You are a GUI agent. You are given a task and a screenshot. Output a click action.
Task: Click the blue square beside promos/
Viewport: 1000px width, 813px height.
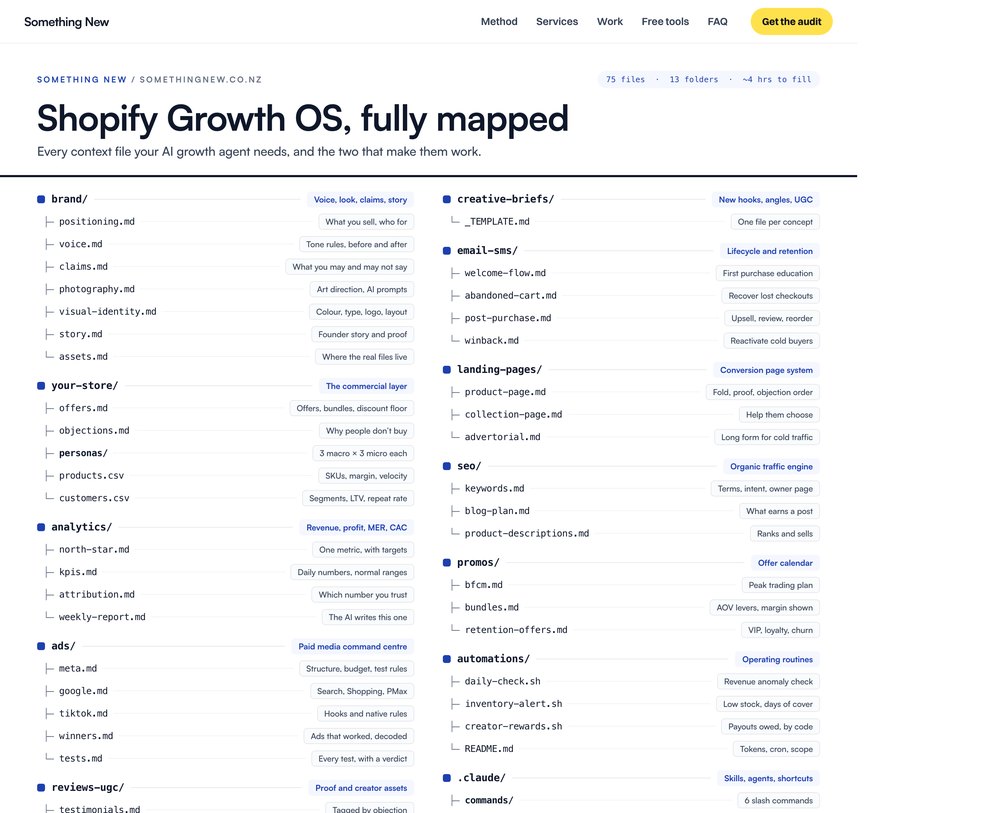click(x=446, y=562)
